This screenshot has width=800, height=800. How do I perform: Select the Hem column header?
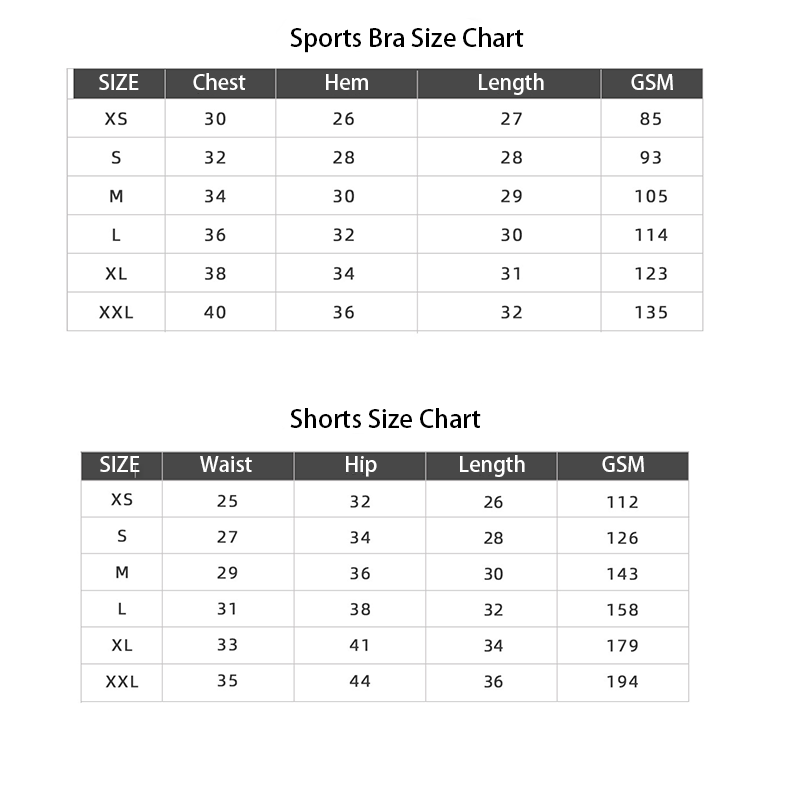pos(346,83)
